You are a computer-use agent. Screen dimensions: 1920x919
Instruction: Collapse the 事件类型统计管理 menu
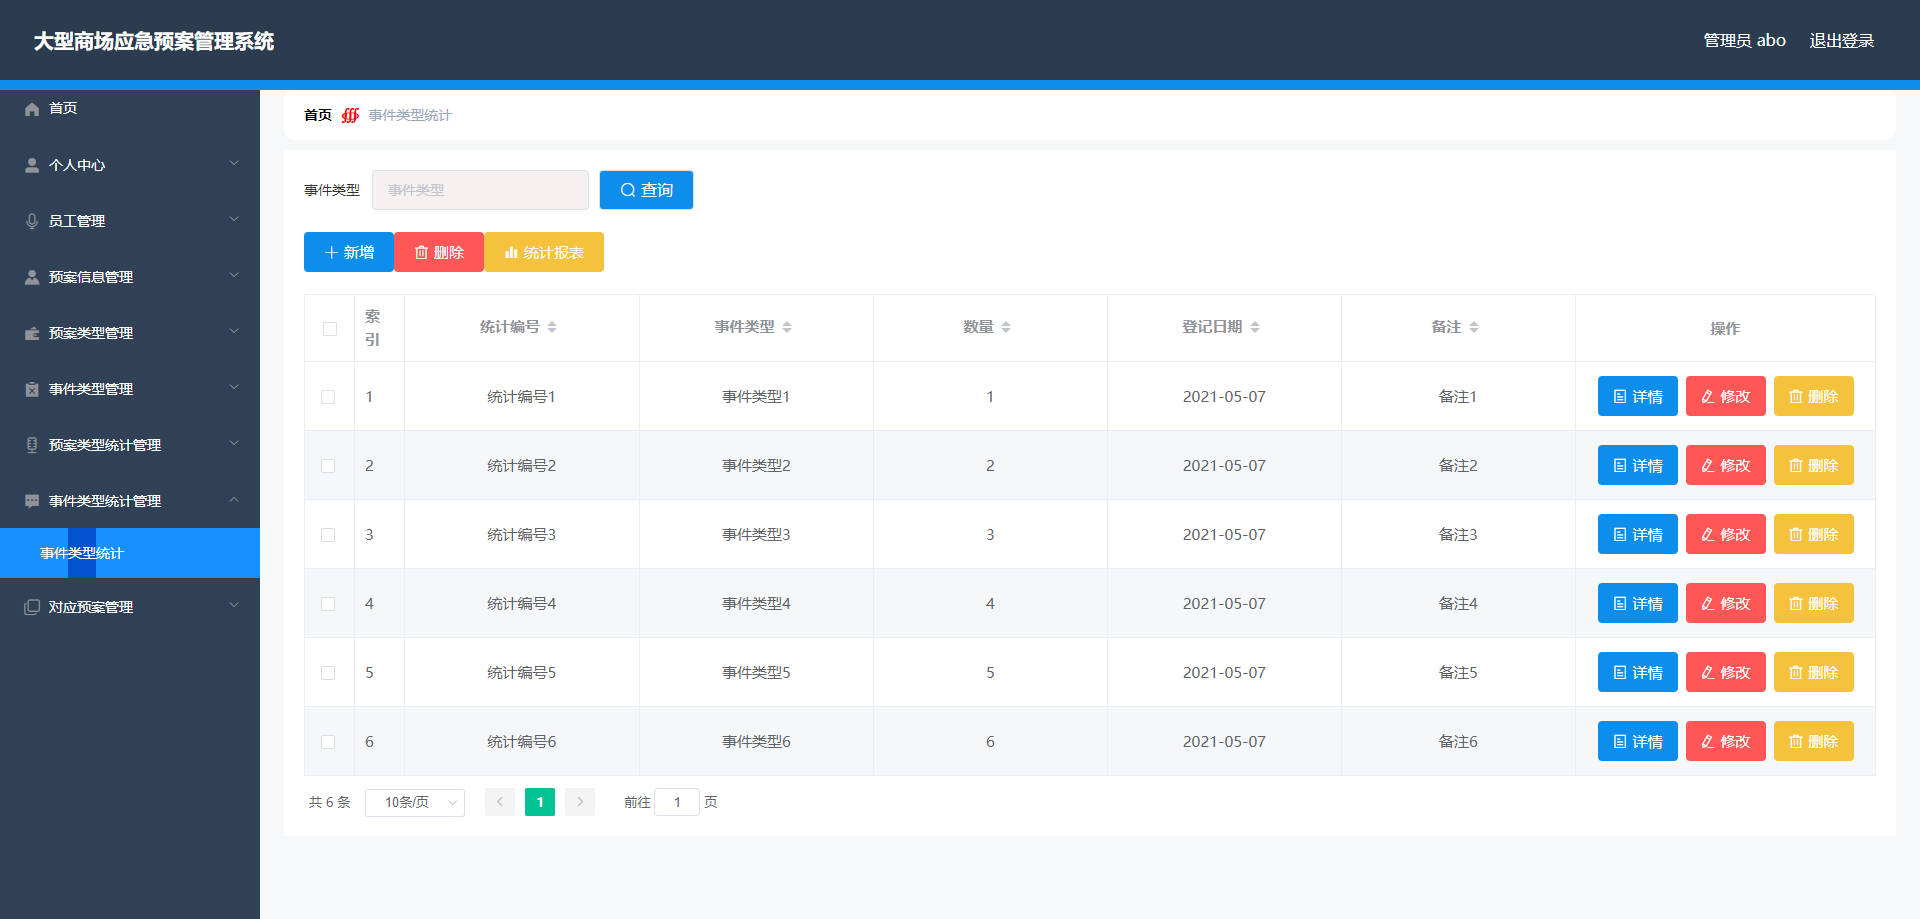pyautogui.click(x=130, y=501)
